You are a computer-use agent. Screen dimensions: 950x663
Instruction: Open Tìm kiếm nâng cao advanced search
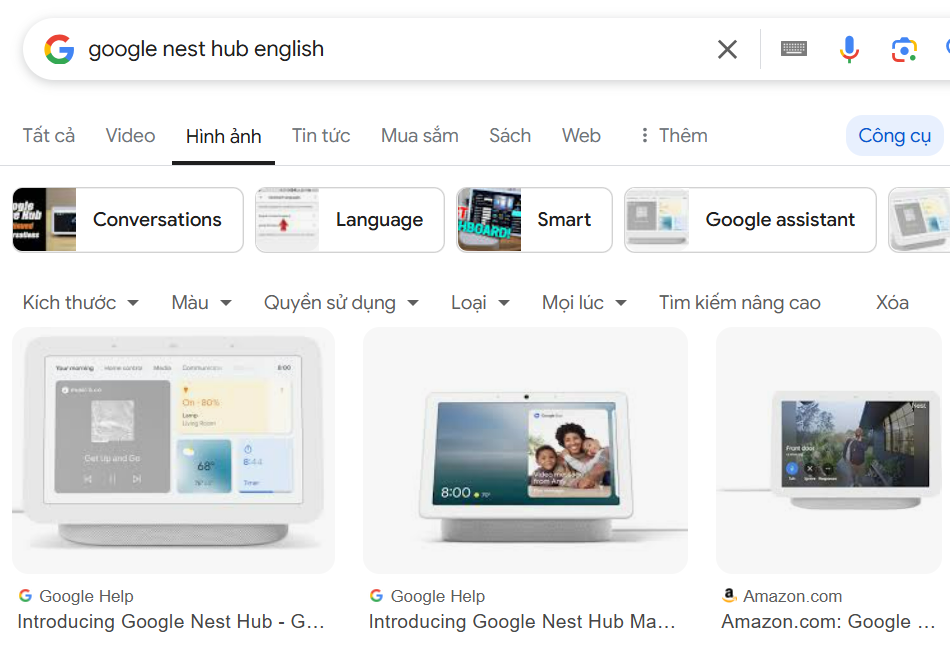[739, 302]
